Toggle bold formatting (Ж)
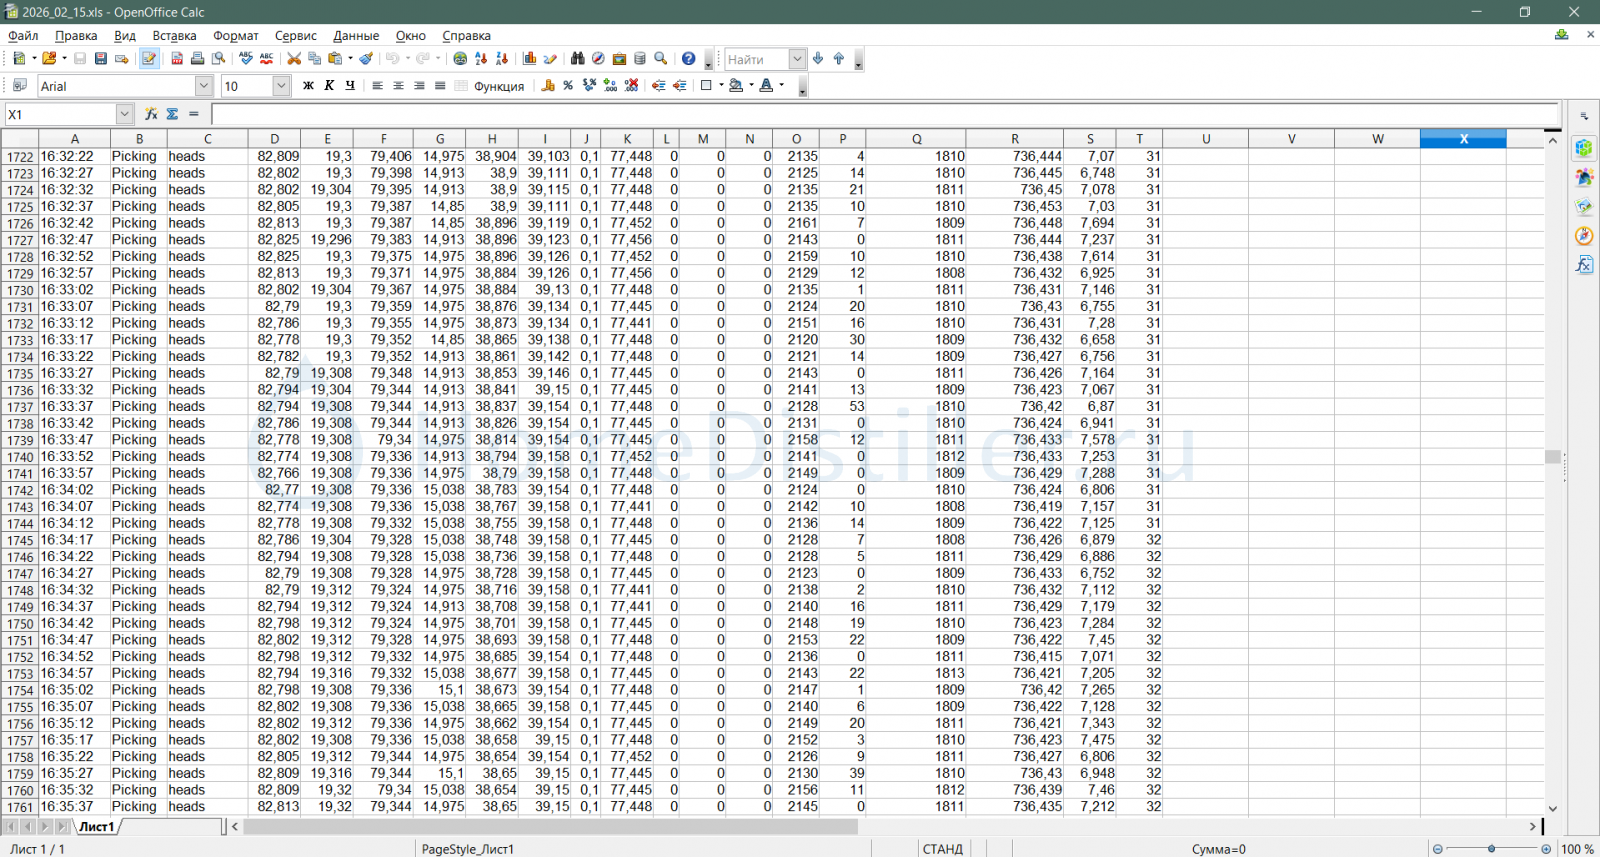 [x=308, y=86]
